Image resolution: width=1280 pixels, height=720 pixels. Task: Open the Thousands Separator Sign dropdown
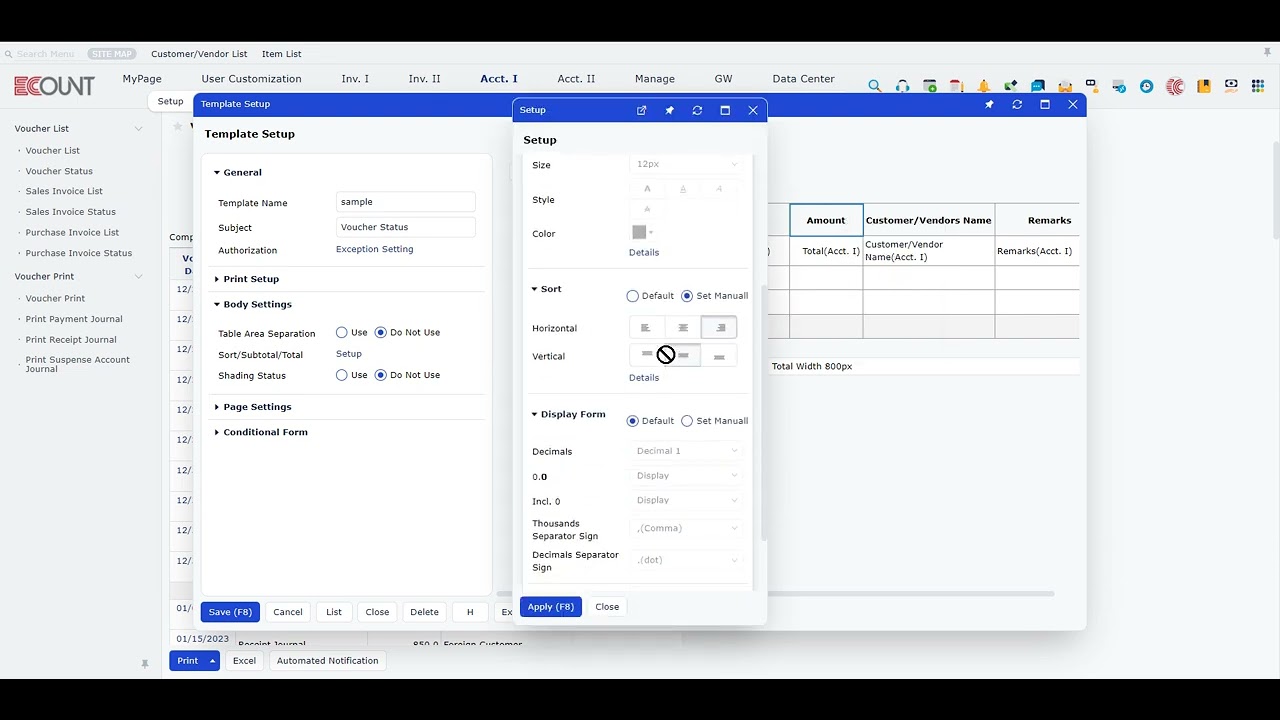[686, 528]
